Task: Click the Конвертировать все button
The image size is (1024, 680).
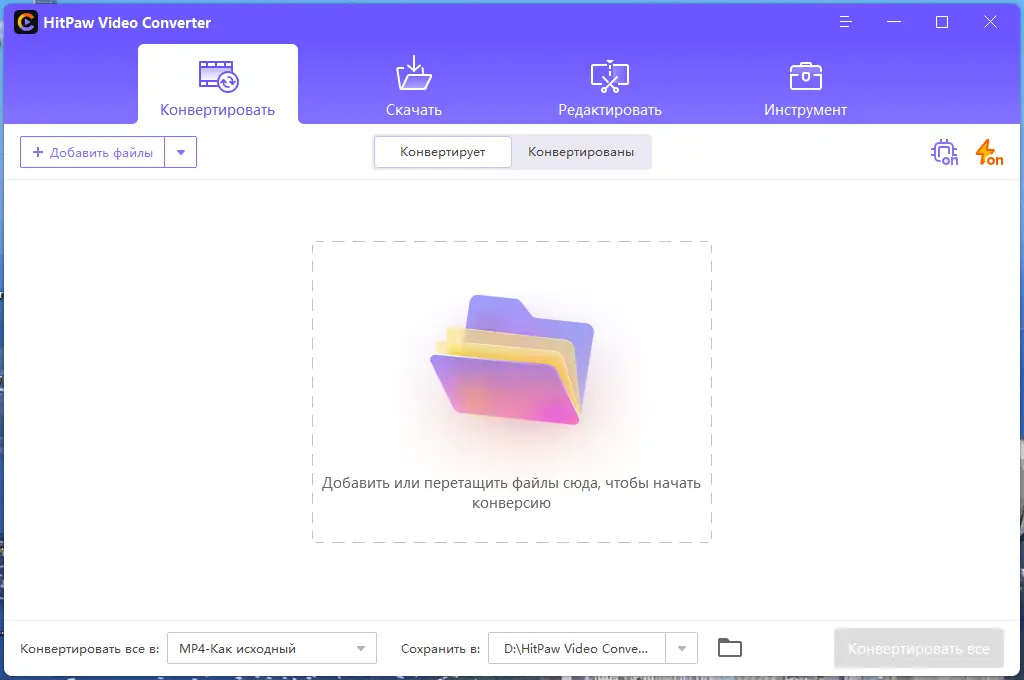Action: click(x=918, y=647)
